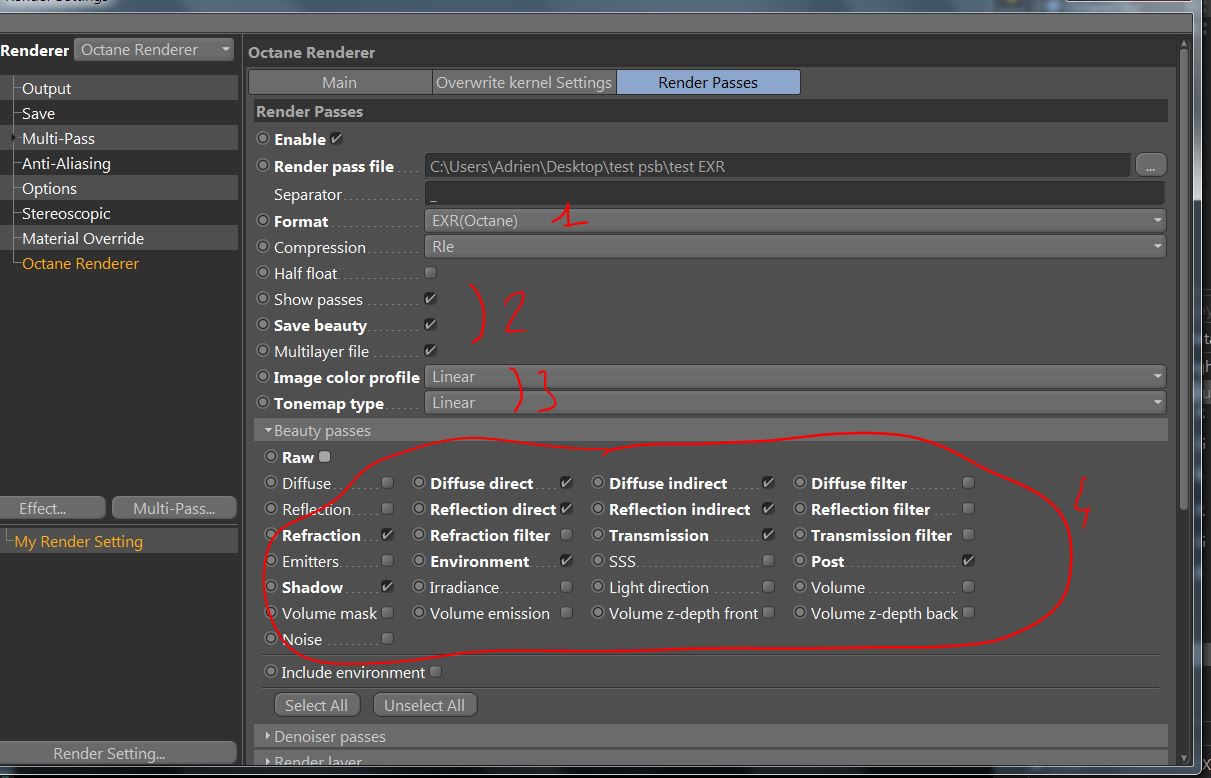
Task: Toggle the Environment pass checkbox
Action: tap(567, 560)
